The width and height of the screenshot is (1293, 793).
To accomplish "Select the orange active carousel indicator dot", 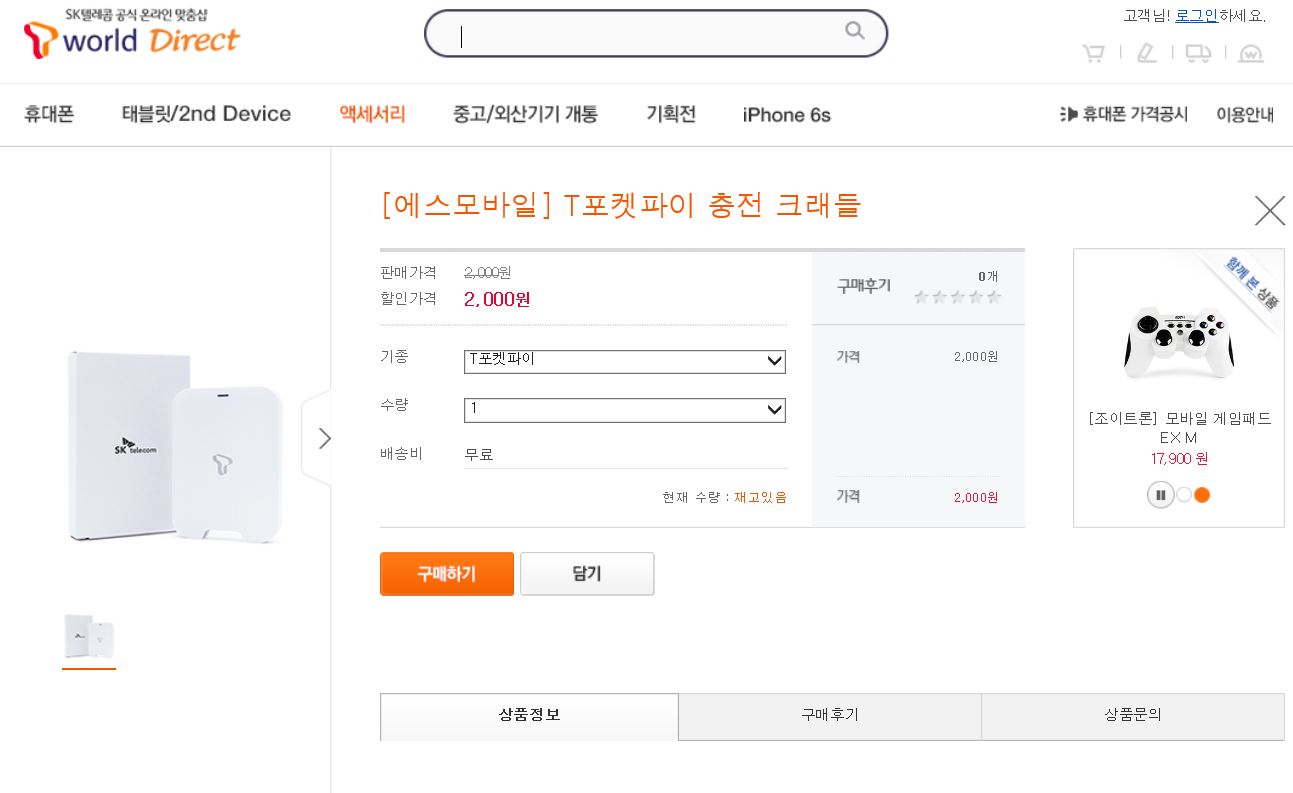I will pos(1202,495).
